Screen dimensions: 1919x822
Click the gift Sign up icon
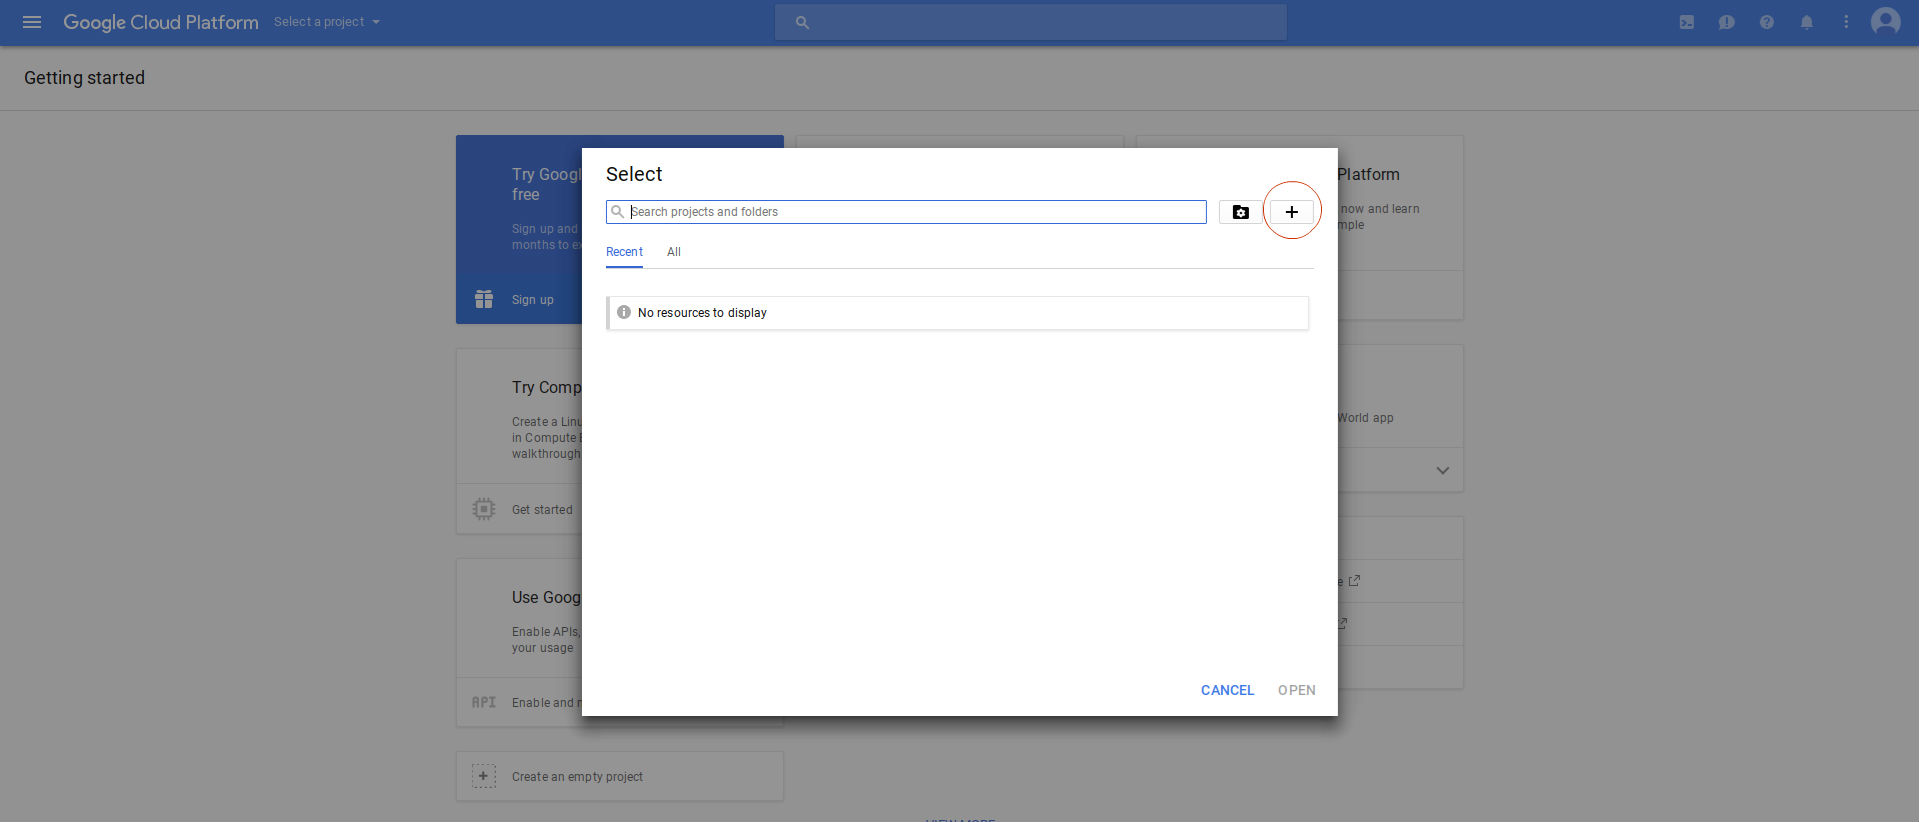tap(484, 299)
